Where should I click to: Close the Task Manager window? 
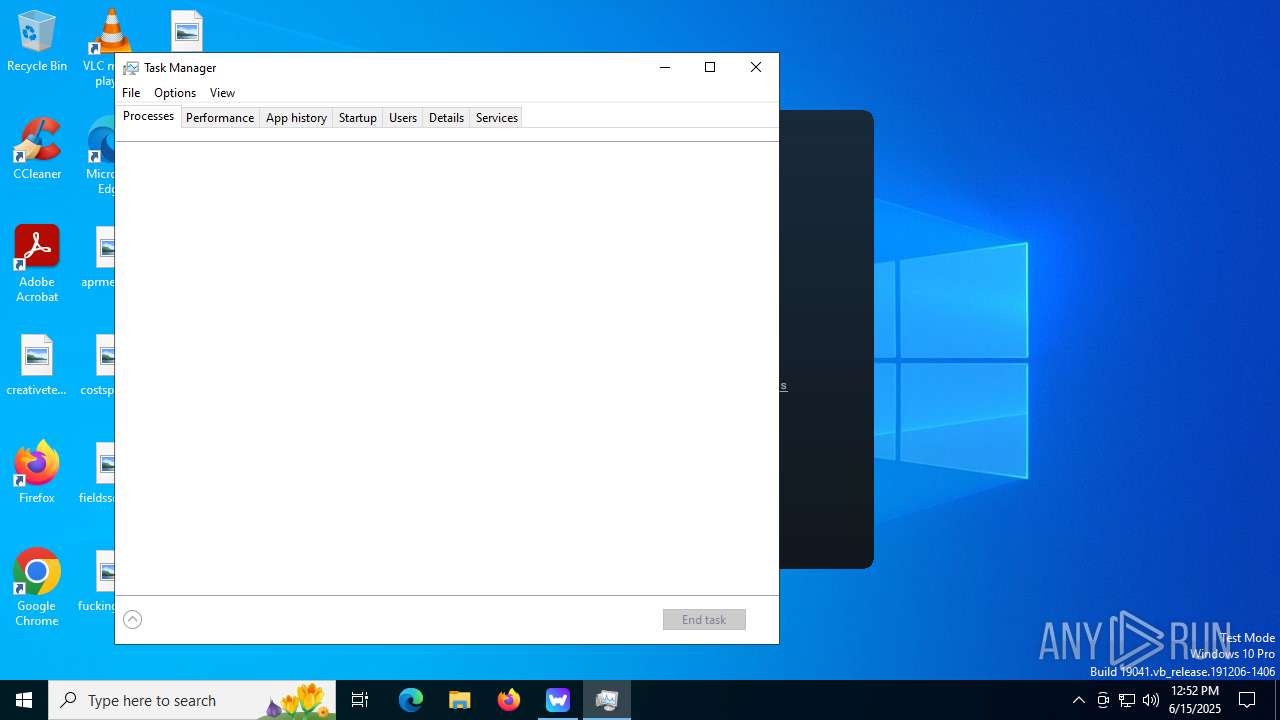coord(756,68)
